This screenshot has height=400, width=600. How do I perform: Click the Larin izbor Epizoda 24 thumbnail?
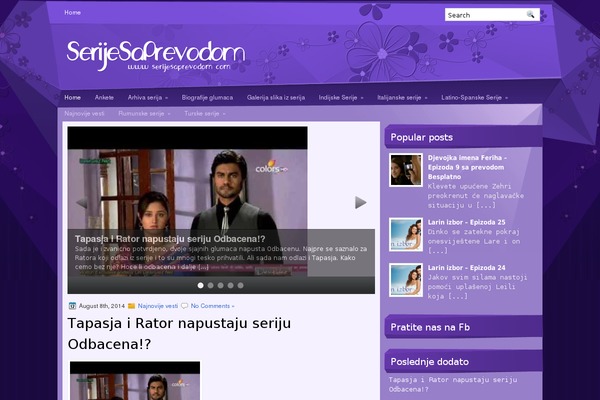(406, 280)
